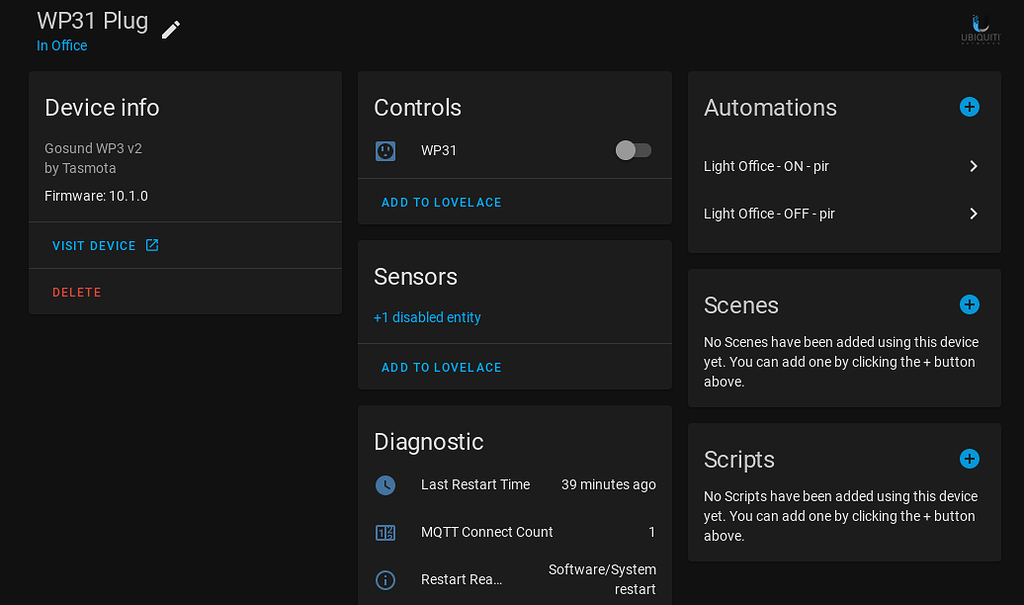The height and width of the screenshot is (605, 1024).
Task: Show the disabled entity under Sensors
Action: pyautogui.click(x=427, y=317)
